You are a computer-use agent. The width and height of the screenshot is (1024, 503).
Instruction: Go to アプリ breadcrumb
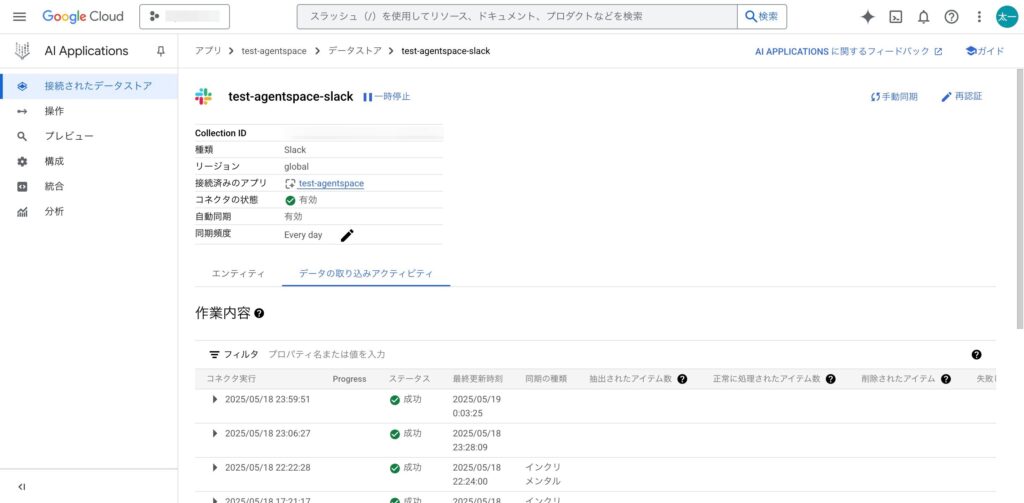click(x=208, y=51)
